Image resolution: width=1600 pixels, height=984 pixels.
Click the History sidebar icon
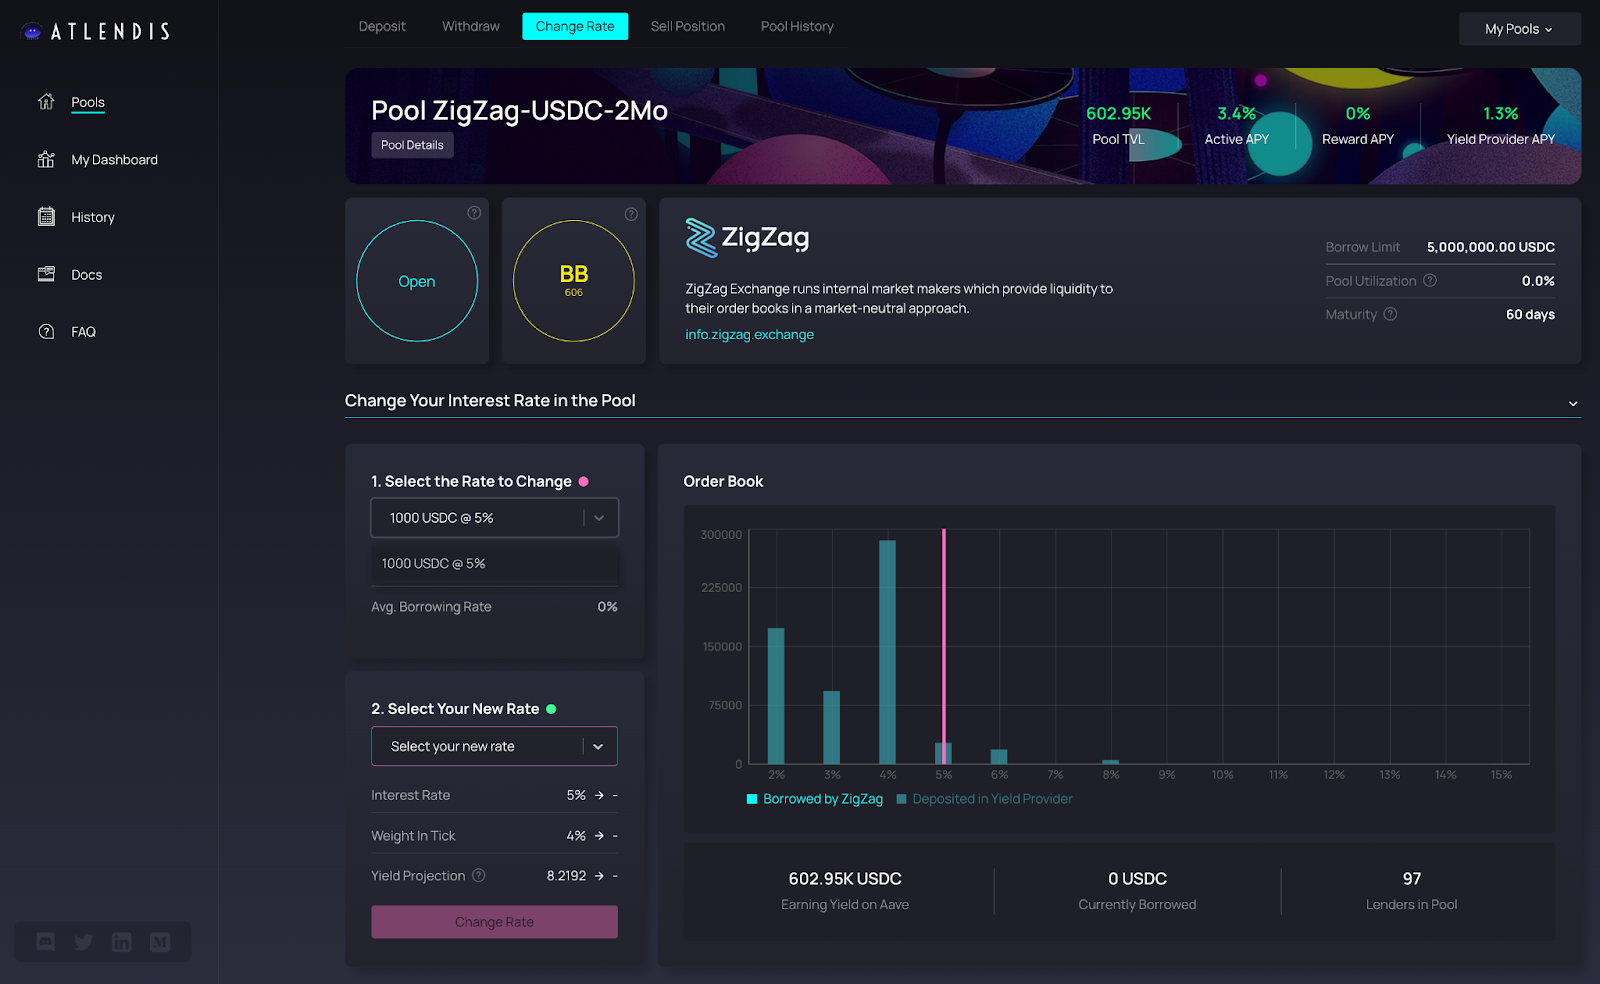pos(46,217)
